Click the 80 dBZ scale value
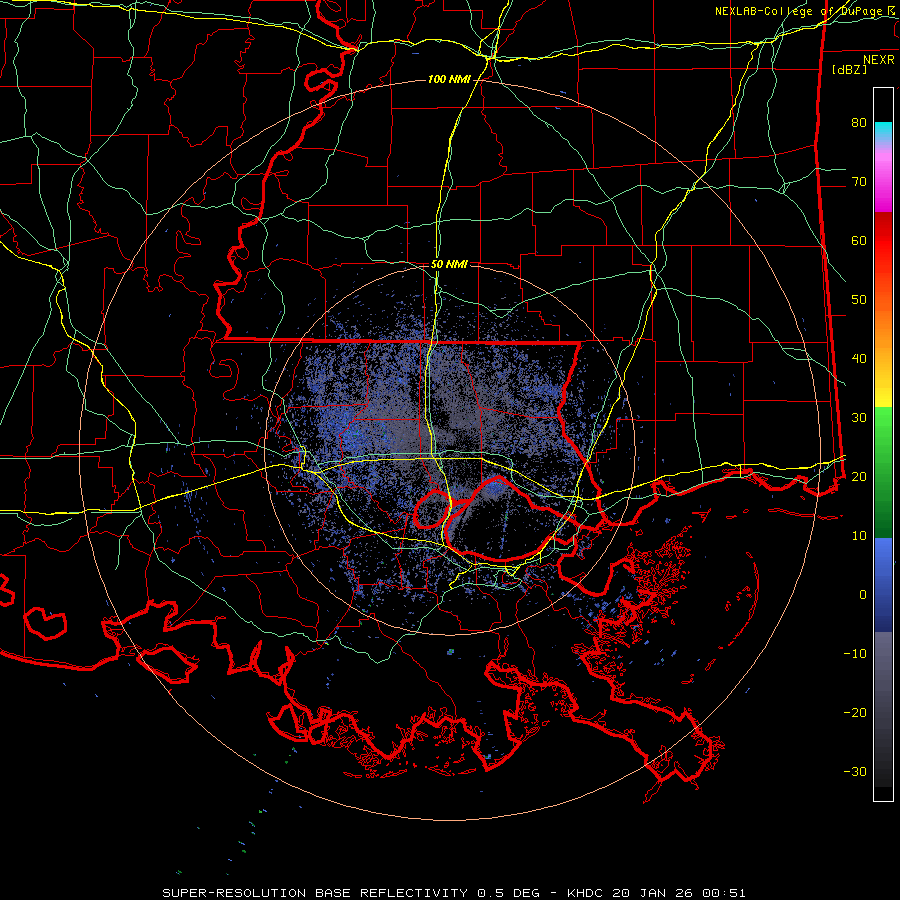 (859, 123)
